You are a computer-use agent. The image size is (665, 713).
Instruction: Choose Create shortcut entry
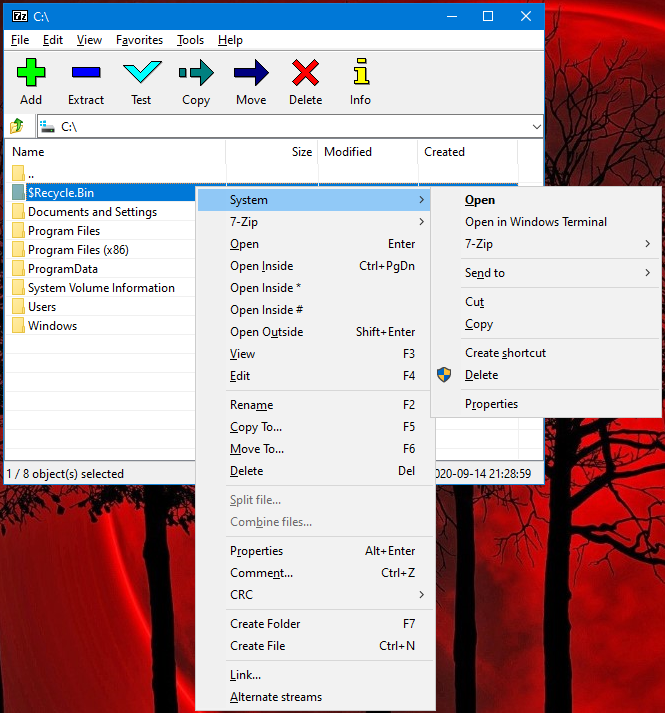point(546,353)
